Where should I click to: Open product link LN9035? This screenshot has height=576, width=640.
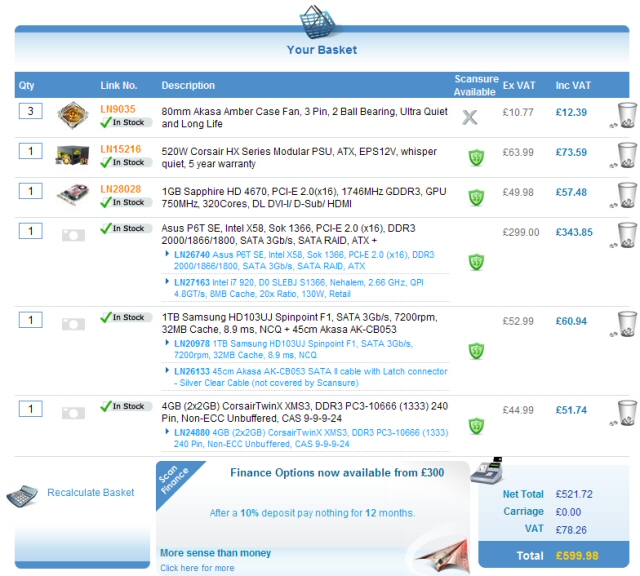(118, 110)
